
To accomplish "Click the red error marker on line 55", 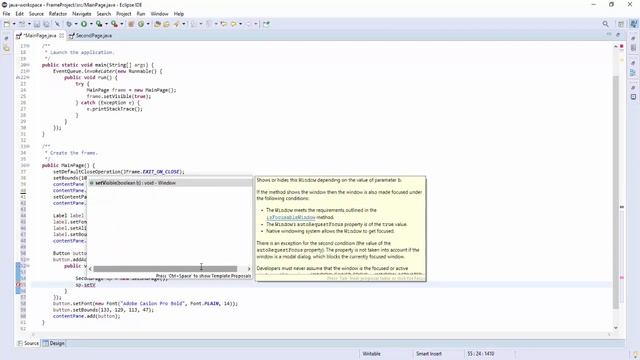I will click(18, 284).
